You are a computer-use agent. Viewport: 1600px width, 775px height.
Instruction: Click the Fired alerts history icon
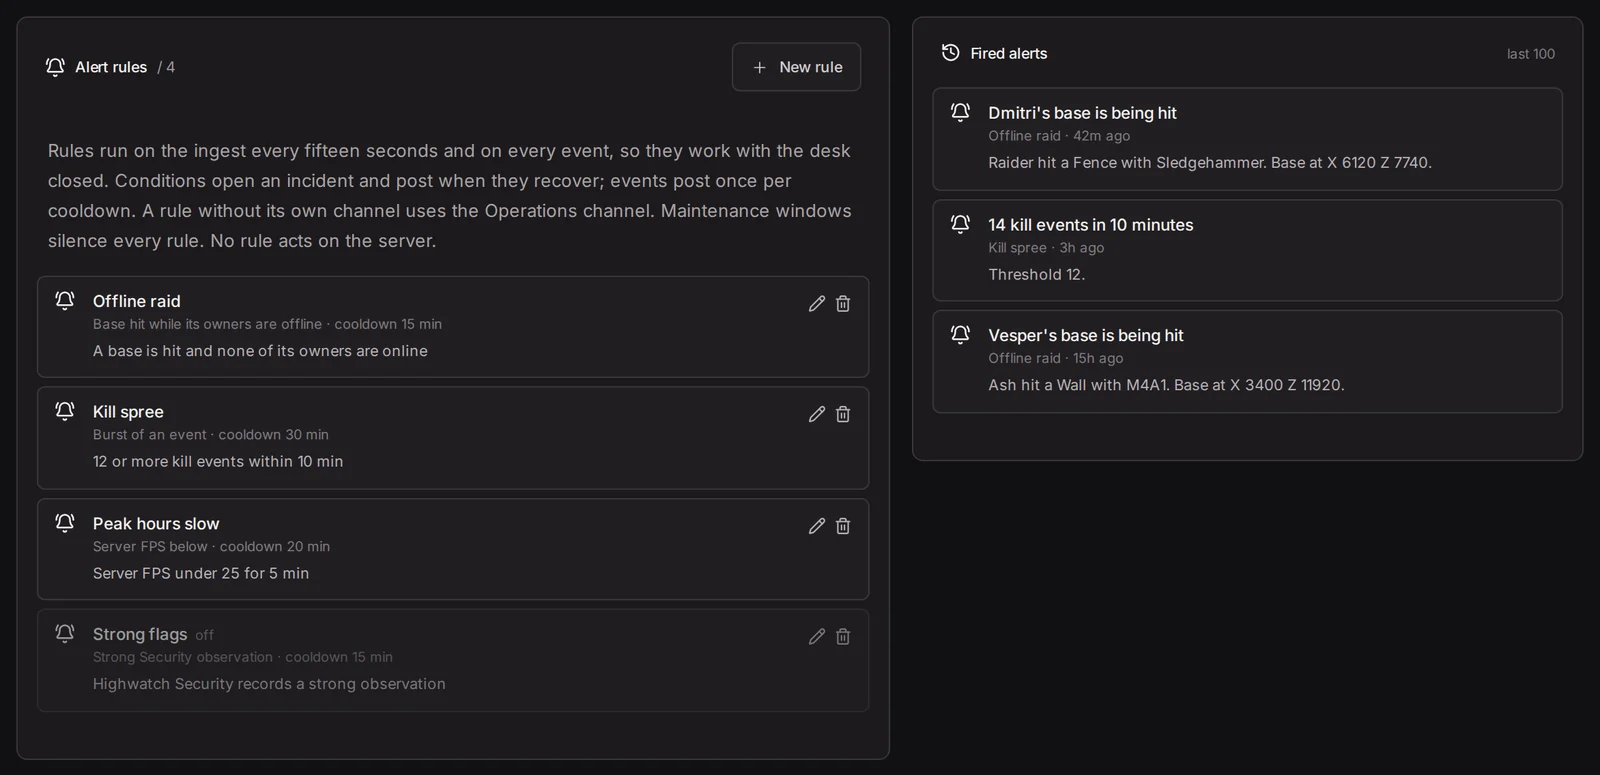pyautogui.click(x=951, y=53)
